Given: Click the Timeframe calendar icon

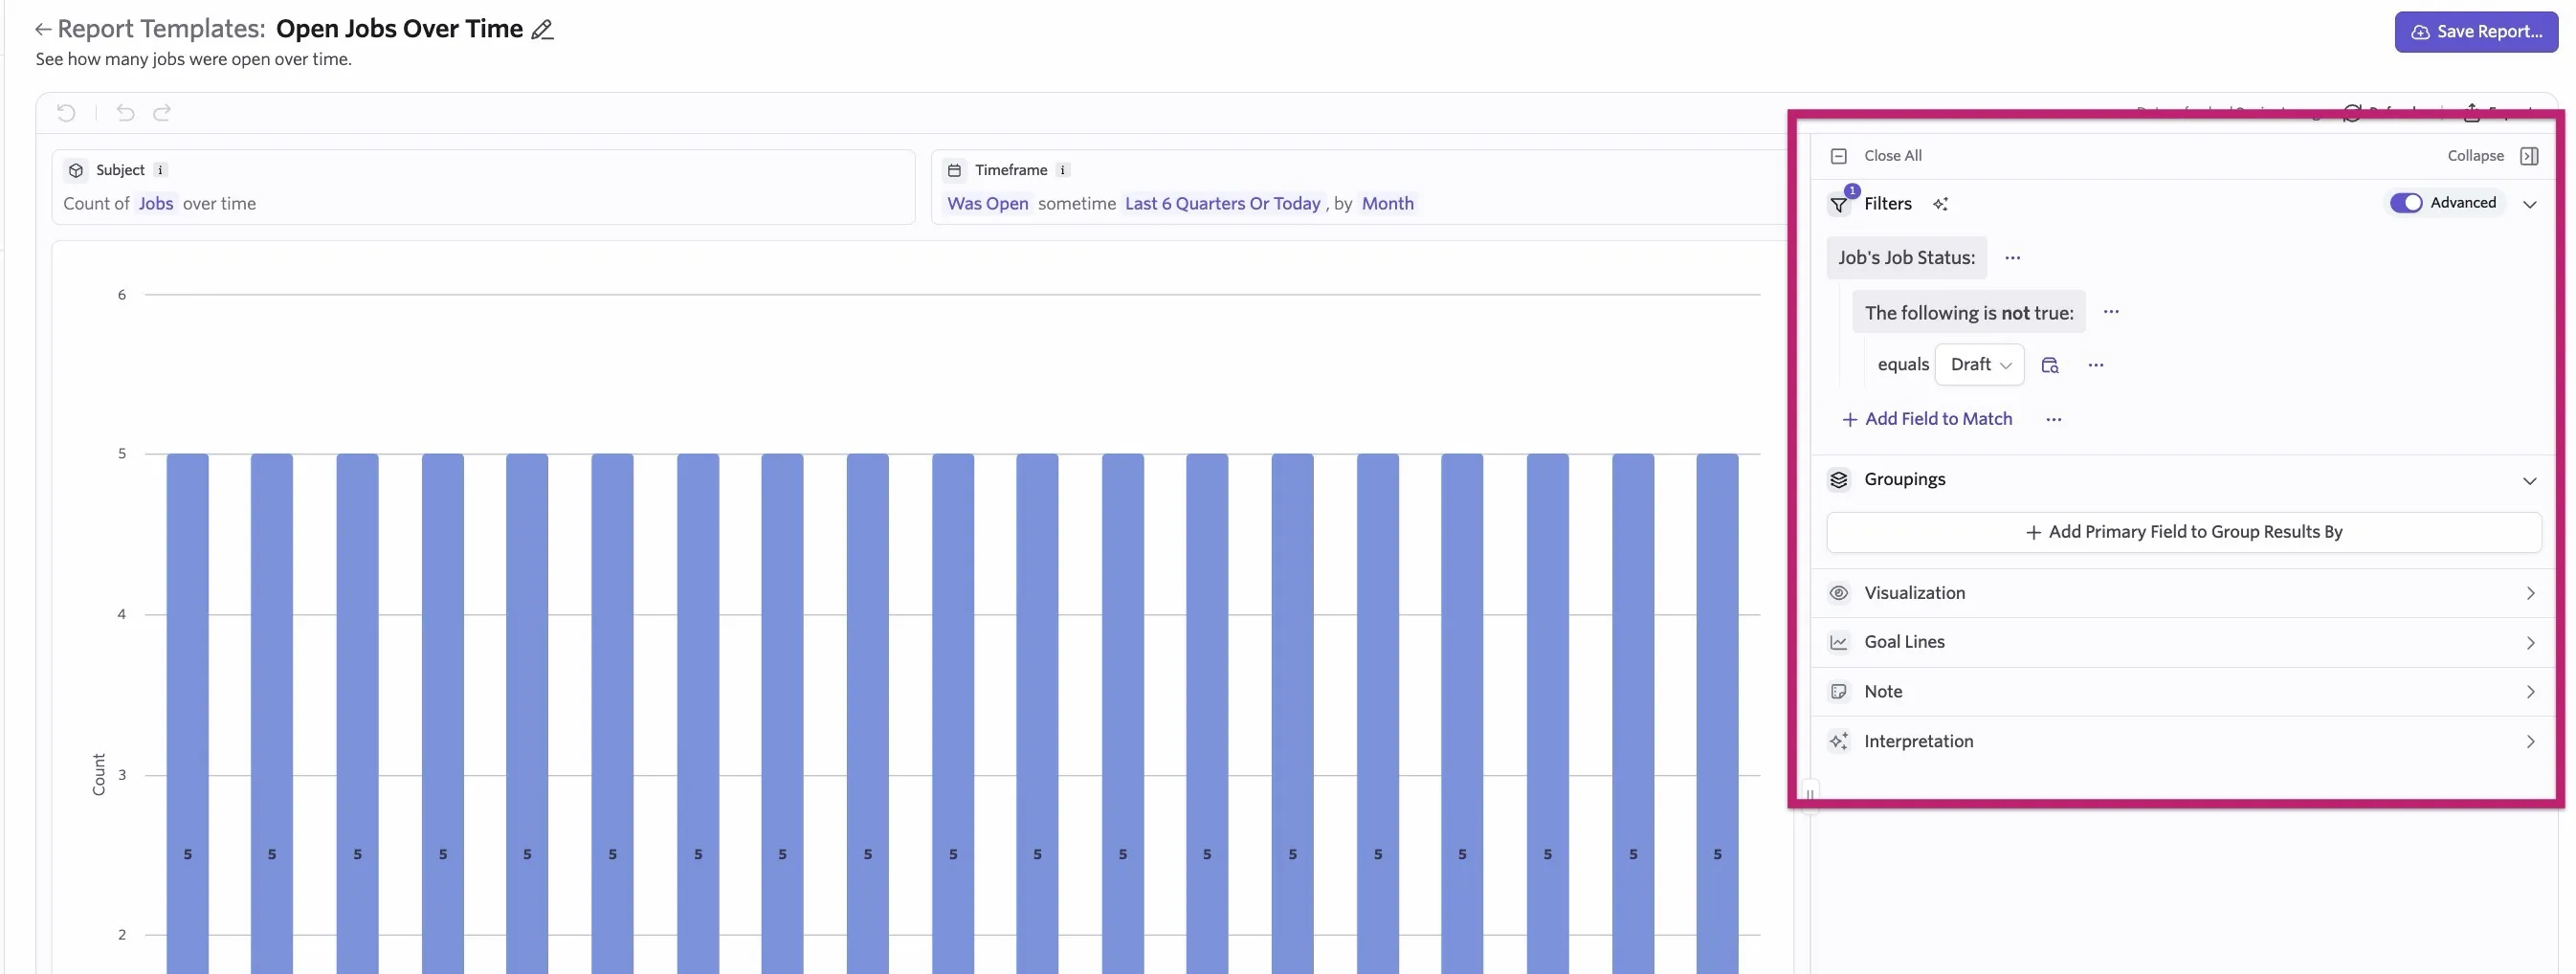Looking at the screenshot, I should coord(954,170).
